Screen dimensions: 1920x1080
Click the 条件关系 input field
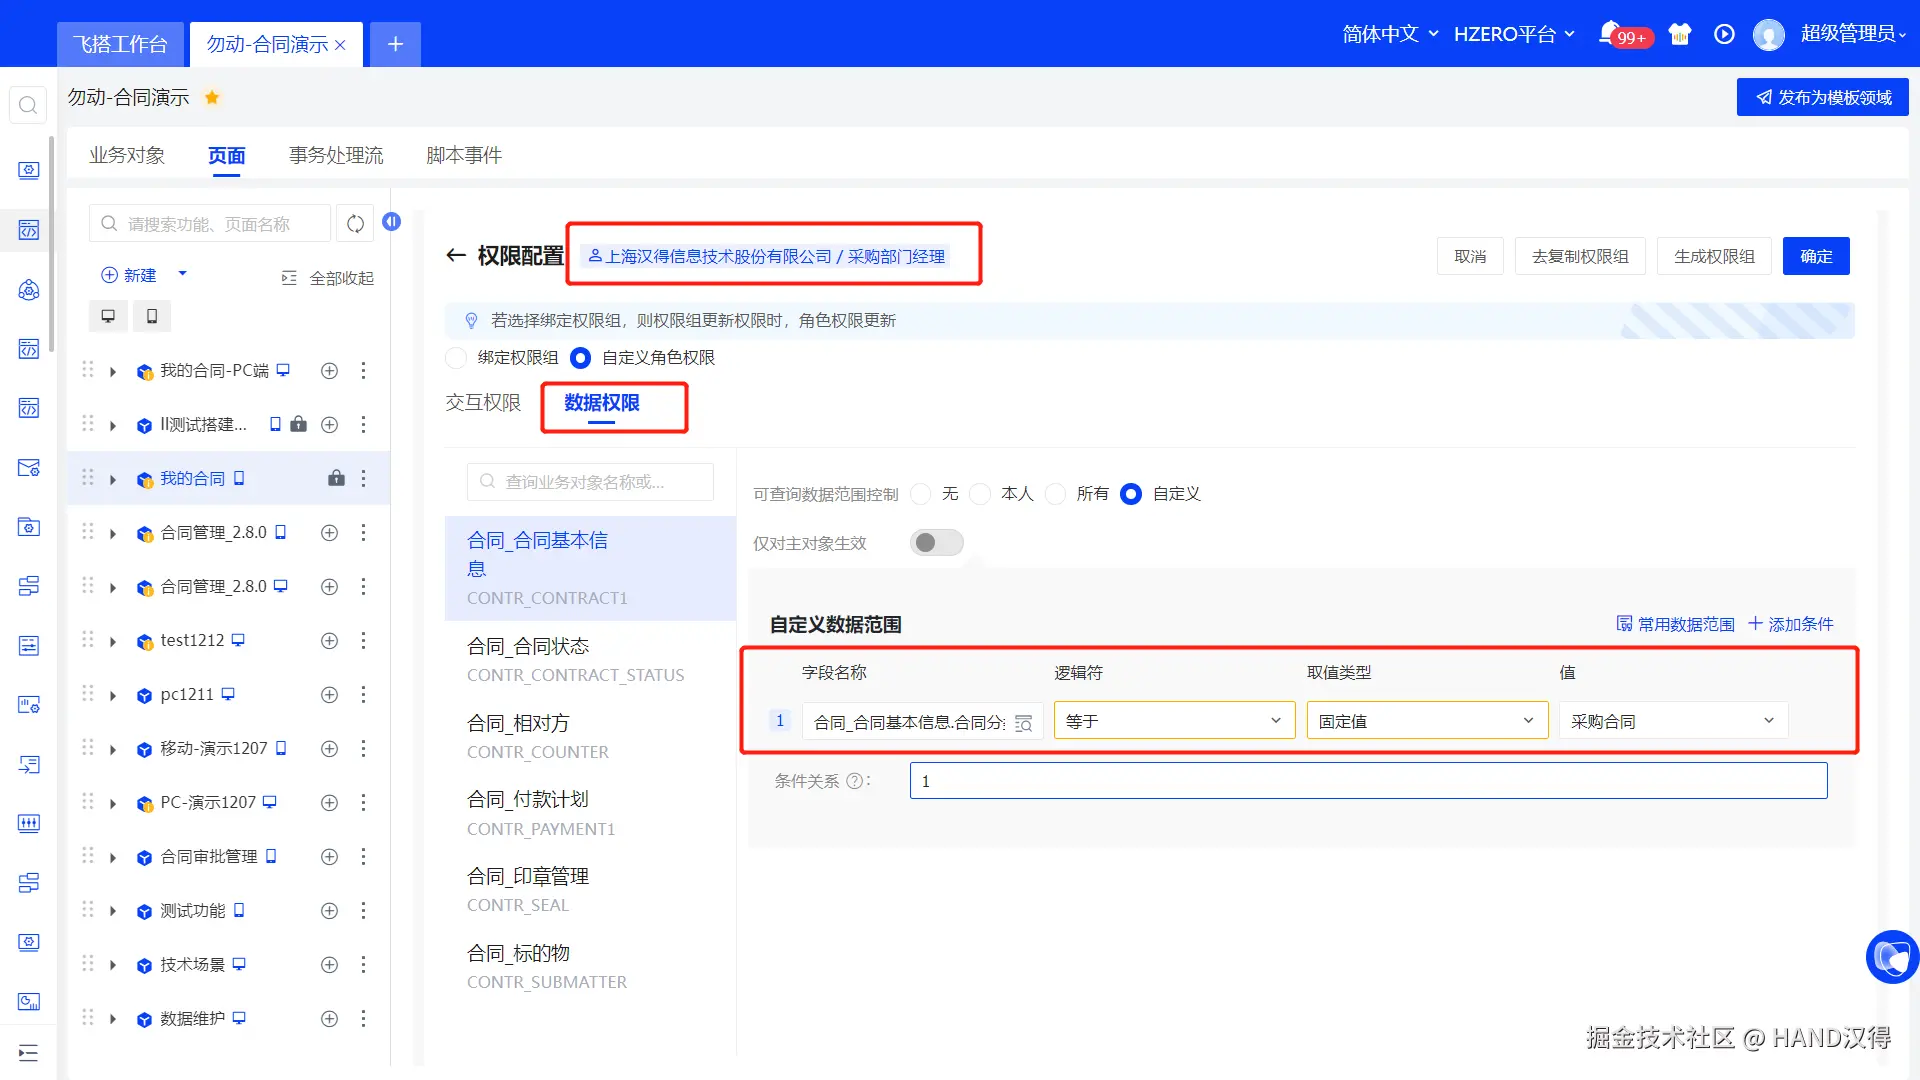(1367, 781)
